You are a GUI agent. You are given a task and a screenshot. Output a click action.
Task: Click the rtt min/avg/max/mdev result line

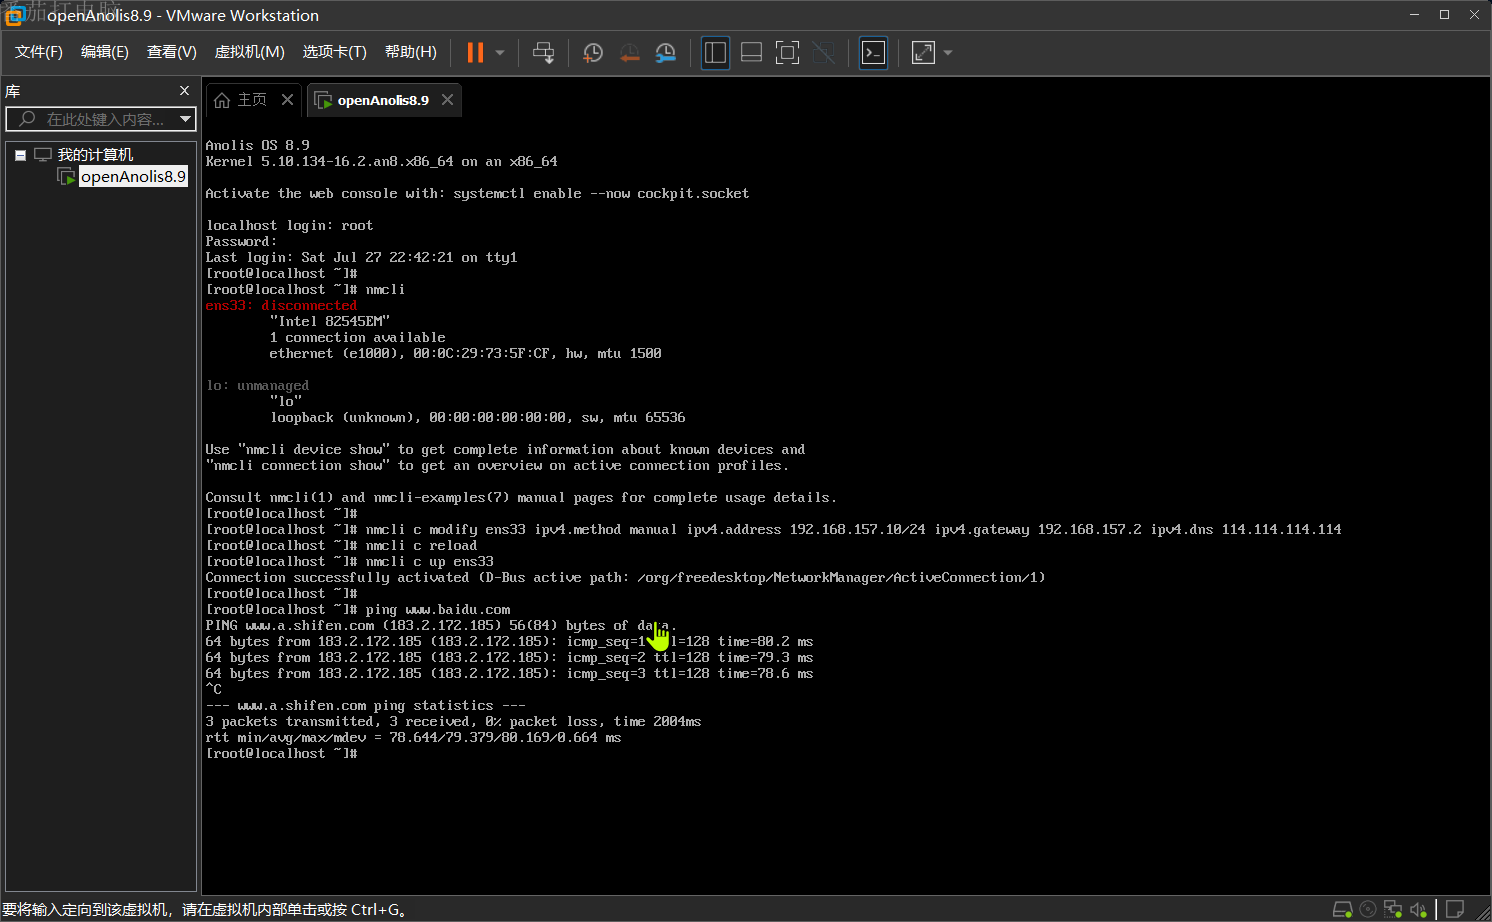click(x=413, y=737)
